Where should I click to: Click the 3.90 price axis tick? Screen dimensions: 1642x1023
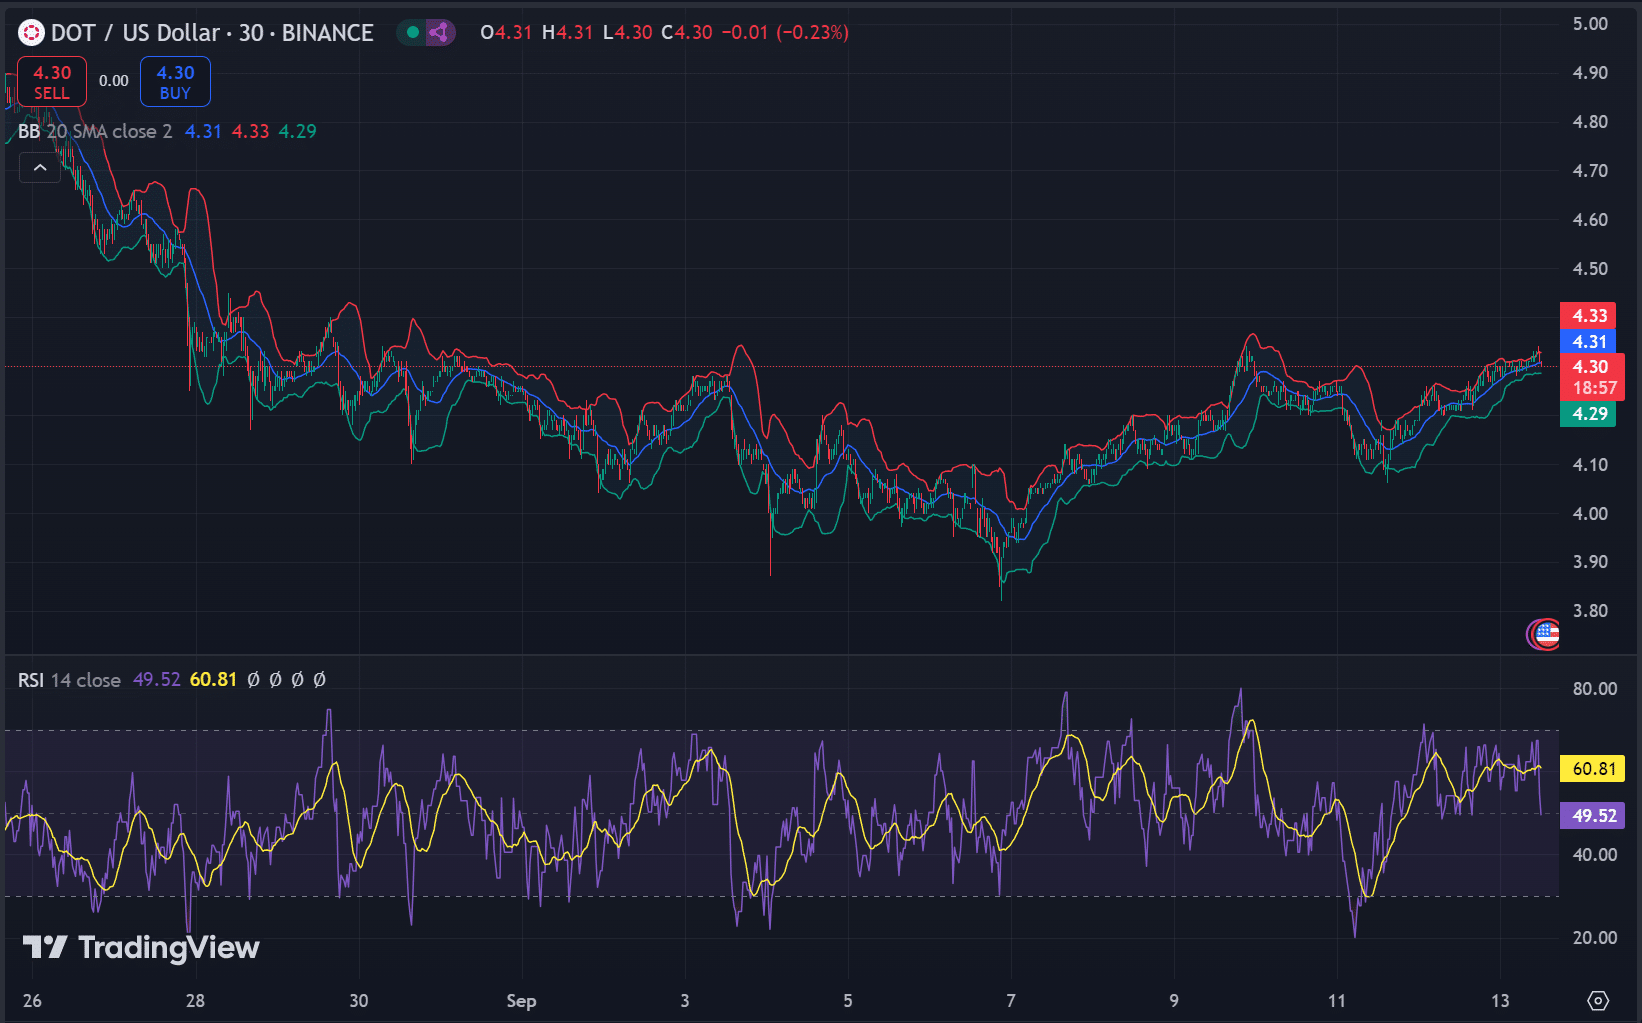(x=1590, y=562)
